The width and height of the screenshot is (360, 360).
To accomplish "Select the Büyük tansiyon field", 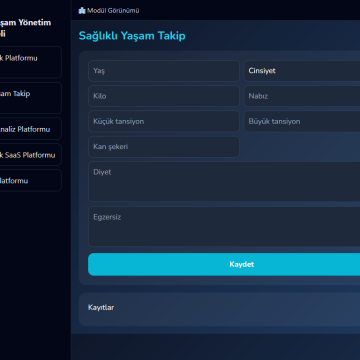I will tap(302, 121).
